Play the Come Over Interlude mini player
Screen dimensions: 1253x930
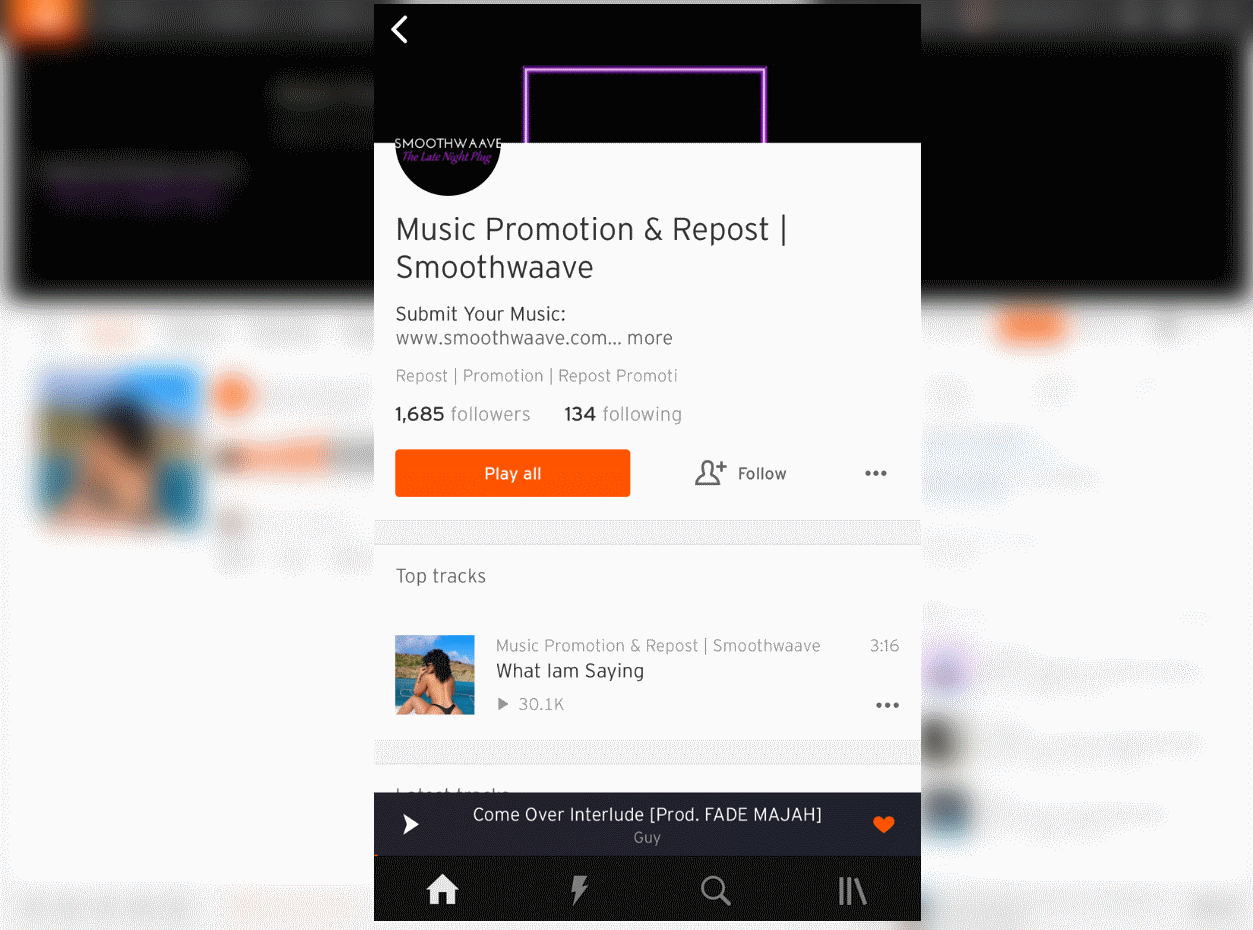(x=410, y=824)
